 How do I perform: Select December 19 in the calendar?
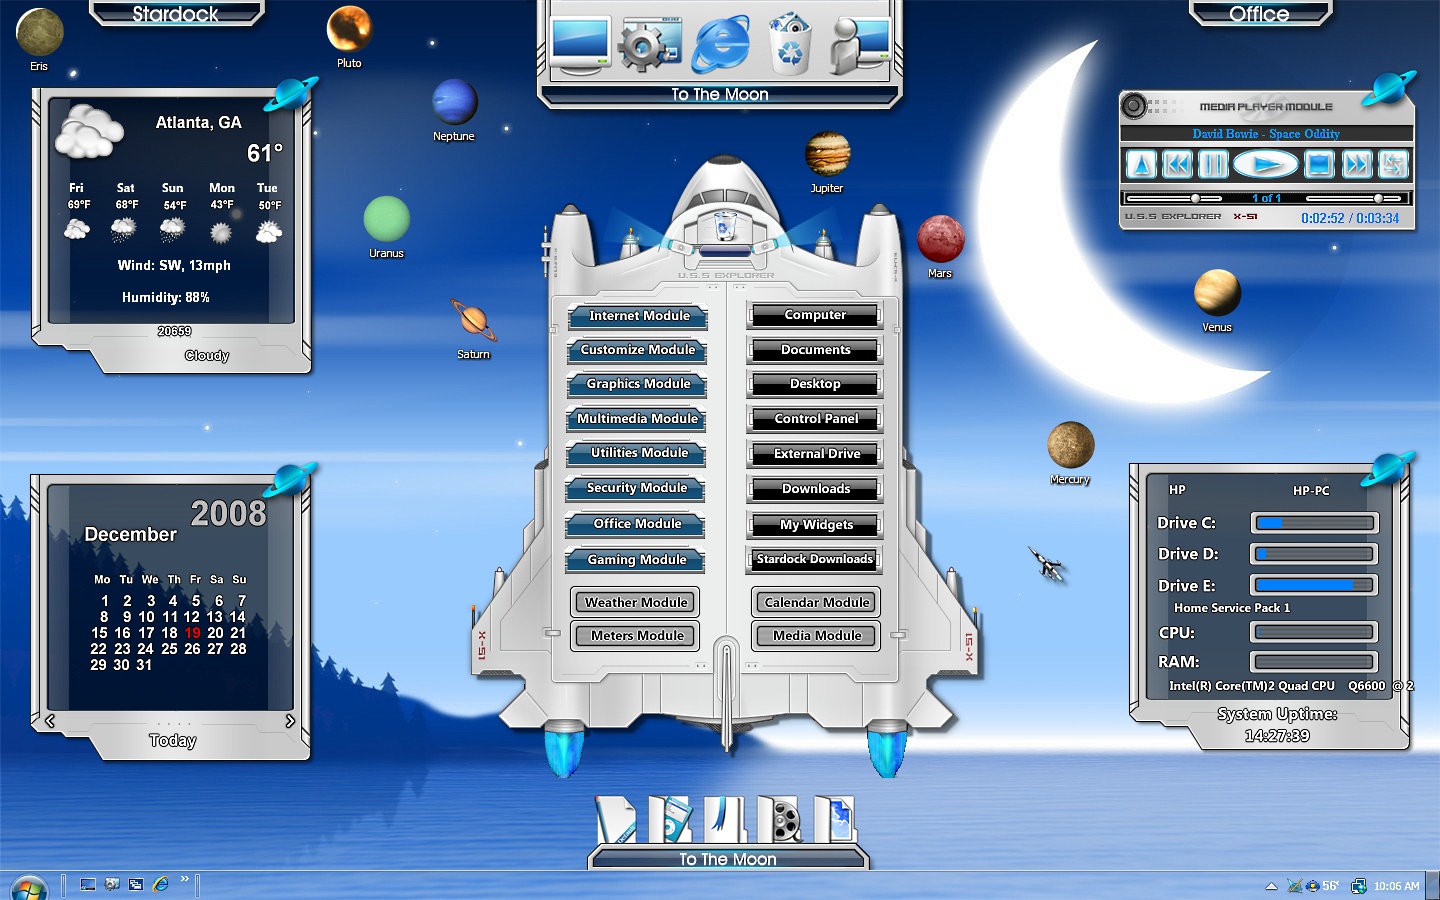click(x=192, y=633)
